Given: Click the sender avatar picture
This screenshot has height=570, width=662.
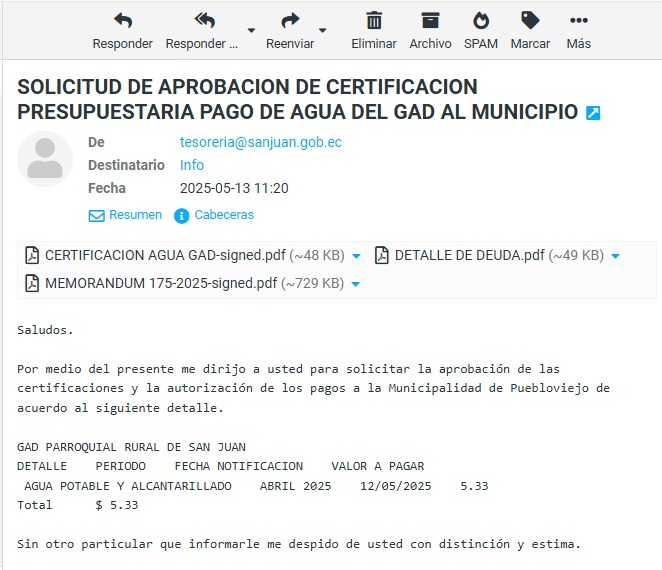Looking at the screenshot, I should point(45,159).
